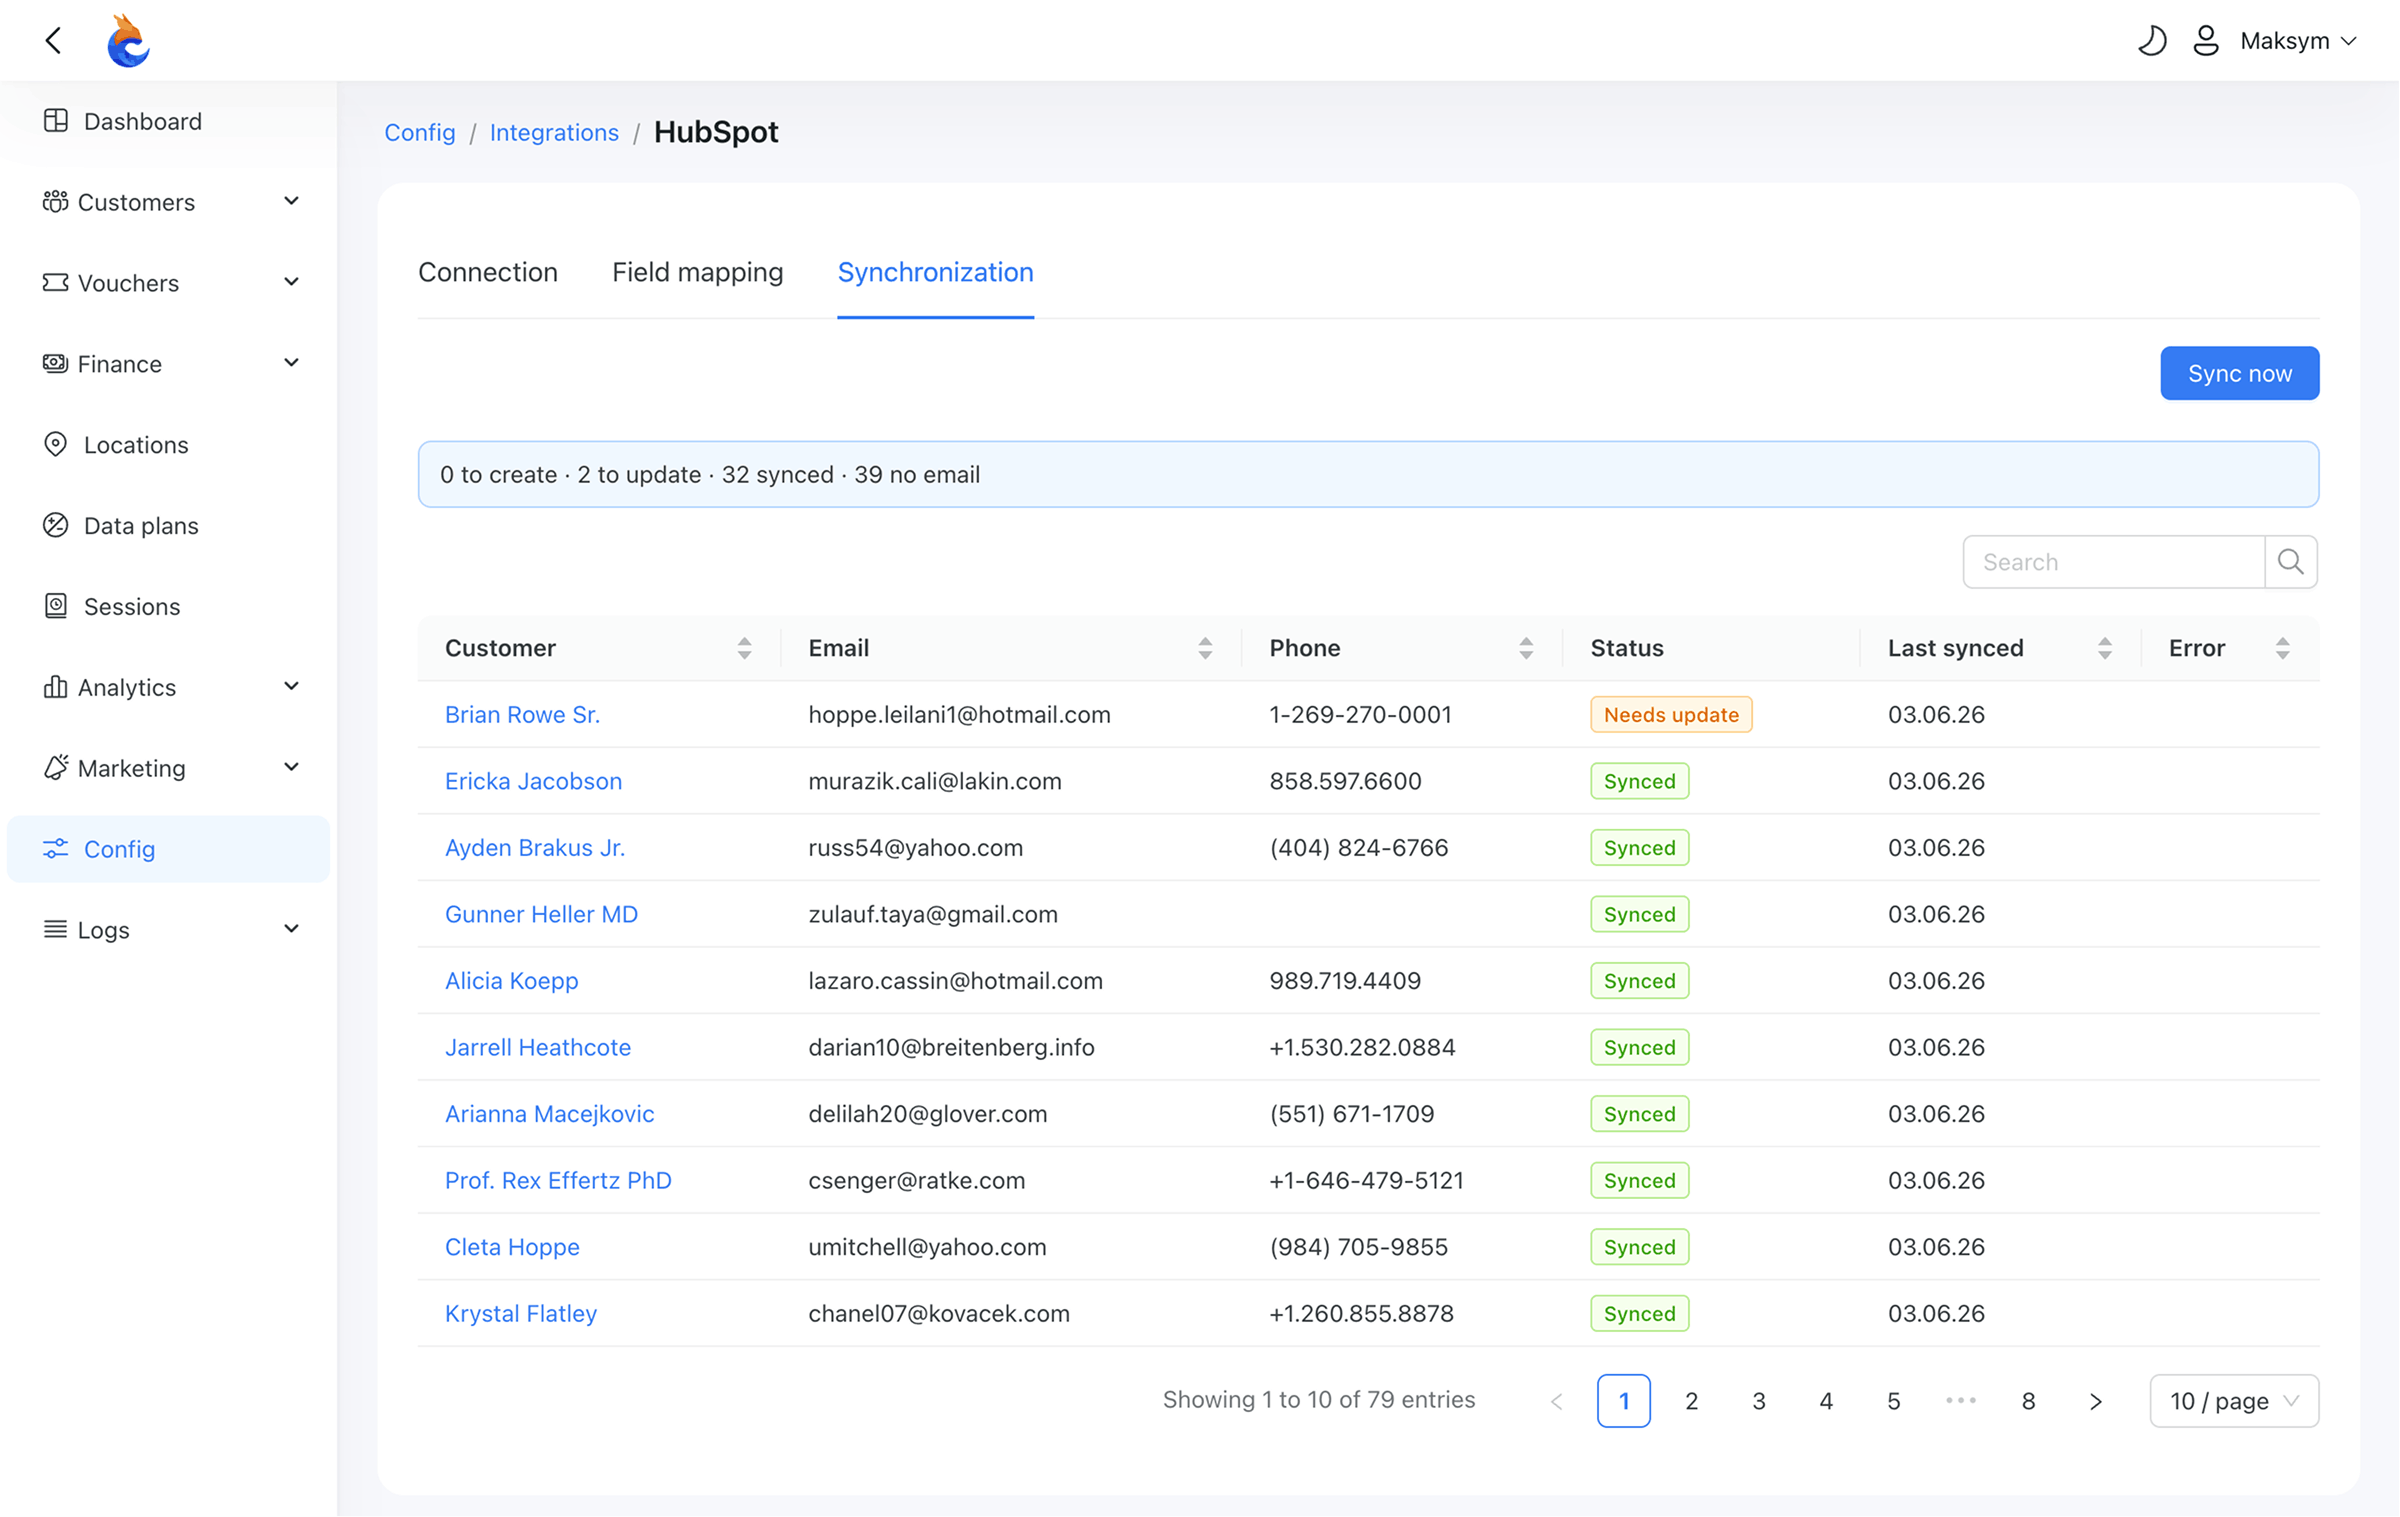Click the Search input field
Viewport: 2400px width, 1517px height.
click(x=2114, y=562)
